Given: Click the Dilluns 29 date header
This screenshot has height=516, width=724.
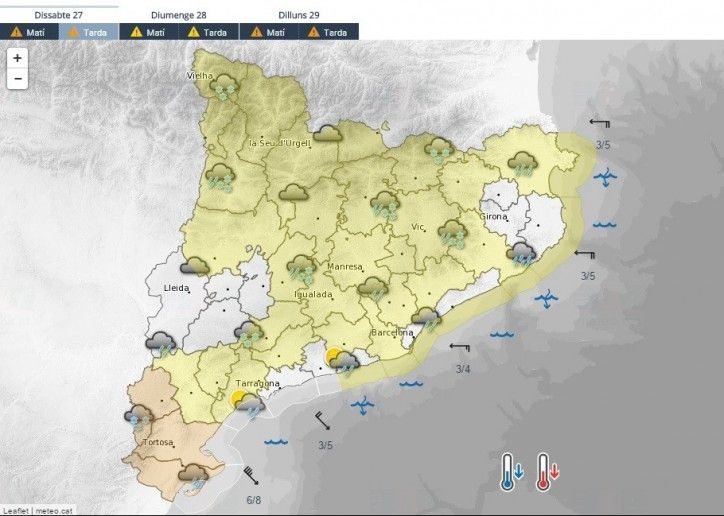Looking at the screenshot, I should tap(299, 15).
